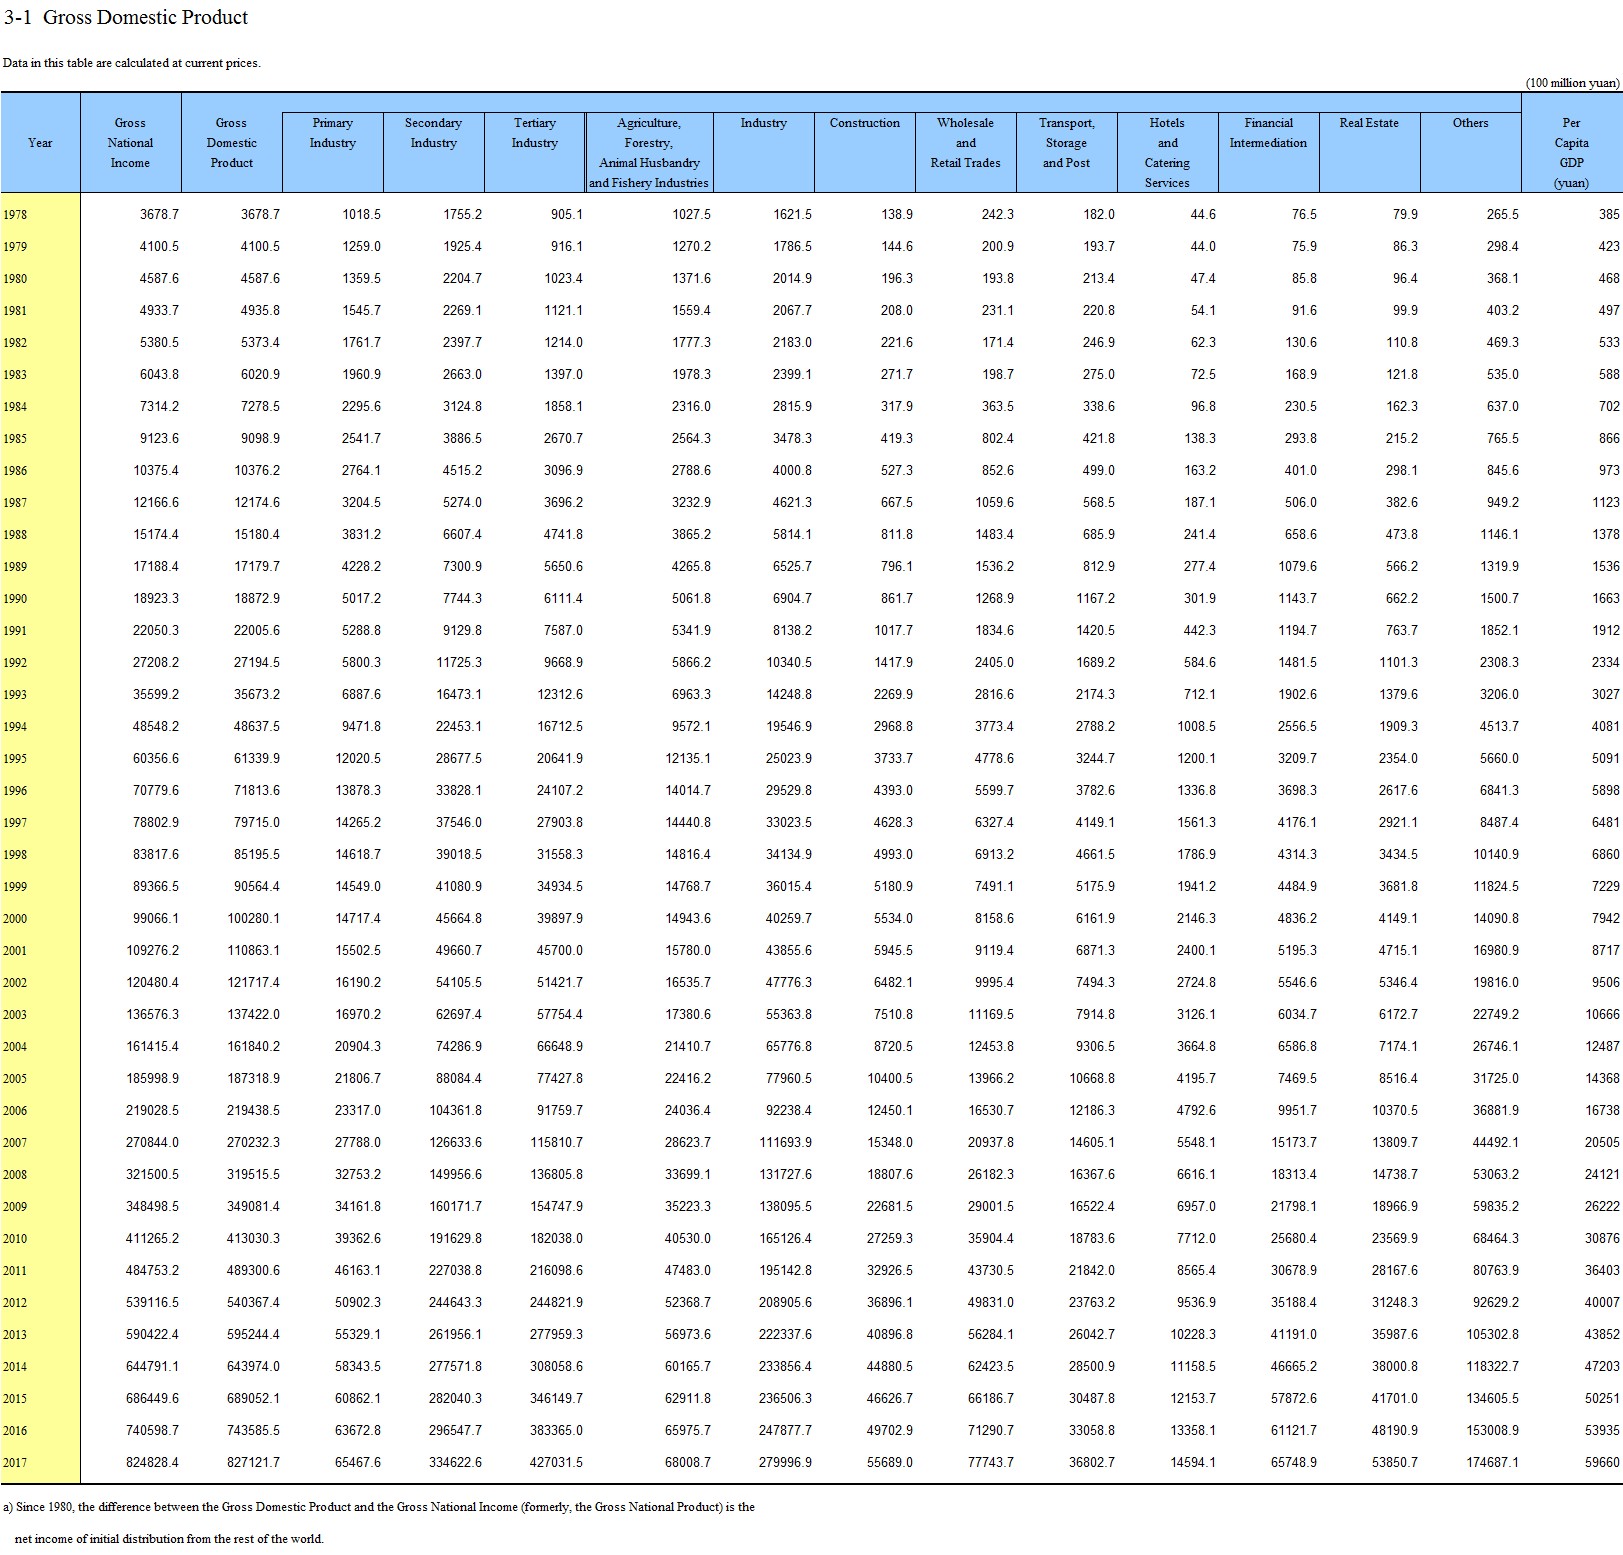Click the value 1079.6 in 1989 row
This screenshot has width=1623, height=1555.
1297,567
